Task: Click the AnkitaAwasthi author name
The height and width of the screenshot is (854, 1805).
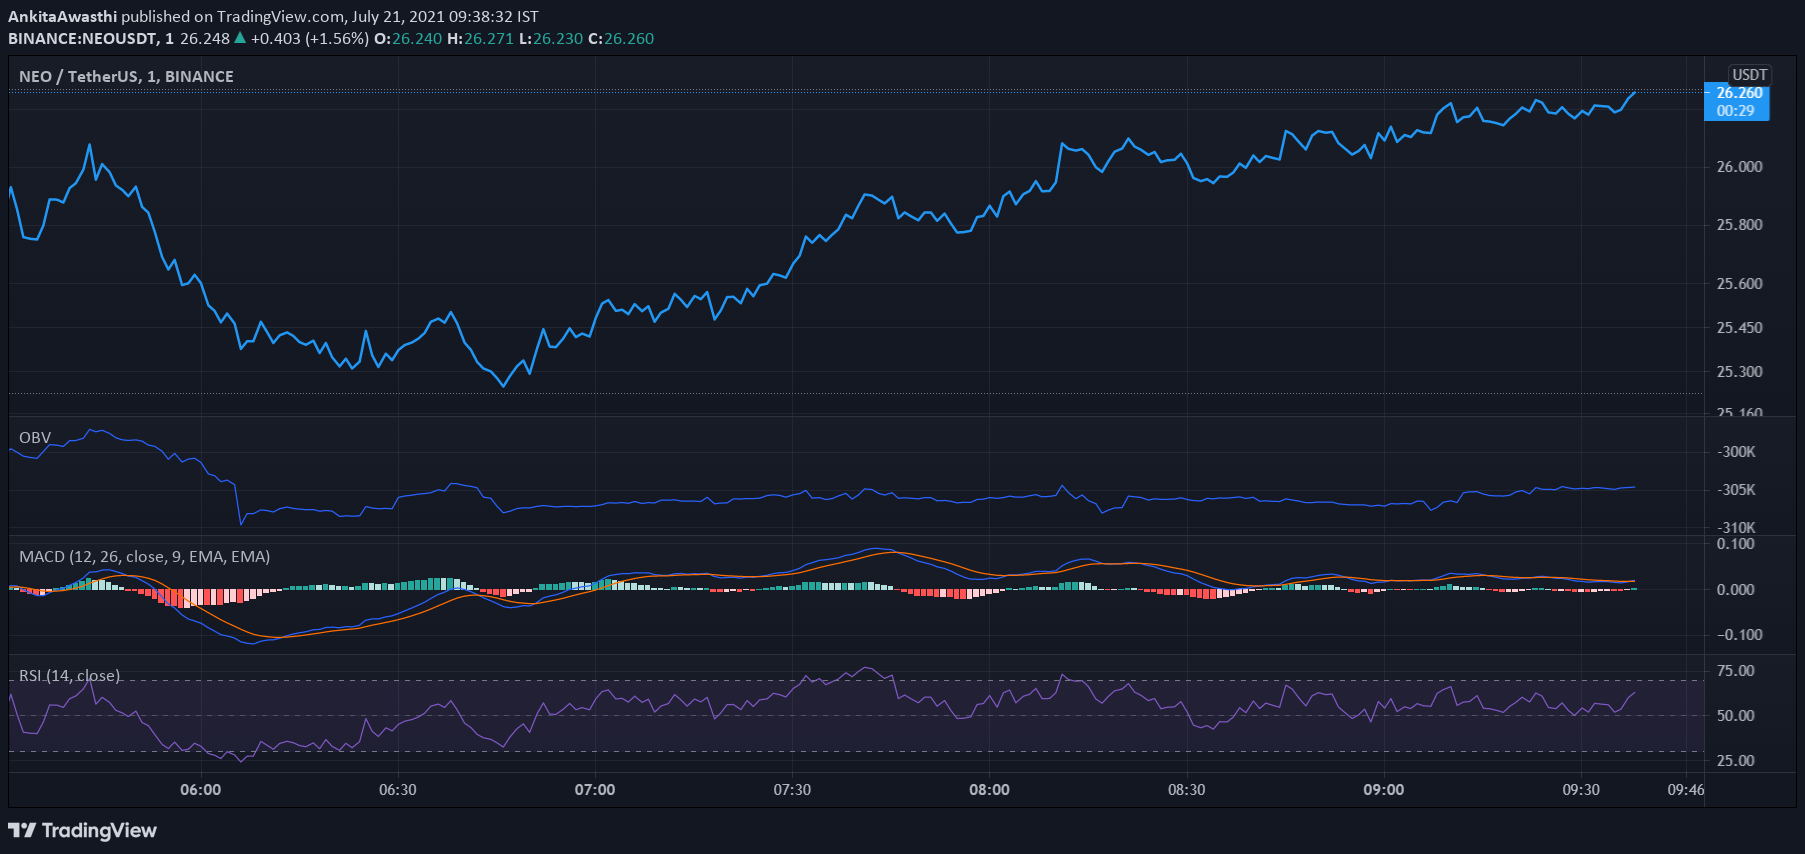Action: 62,16
